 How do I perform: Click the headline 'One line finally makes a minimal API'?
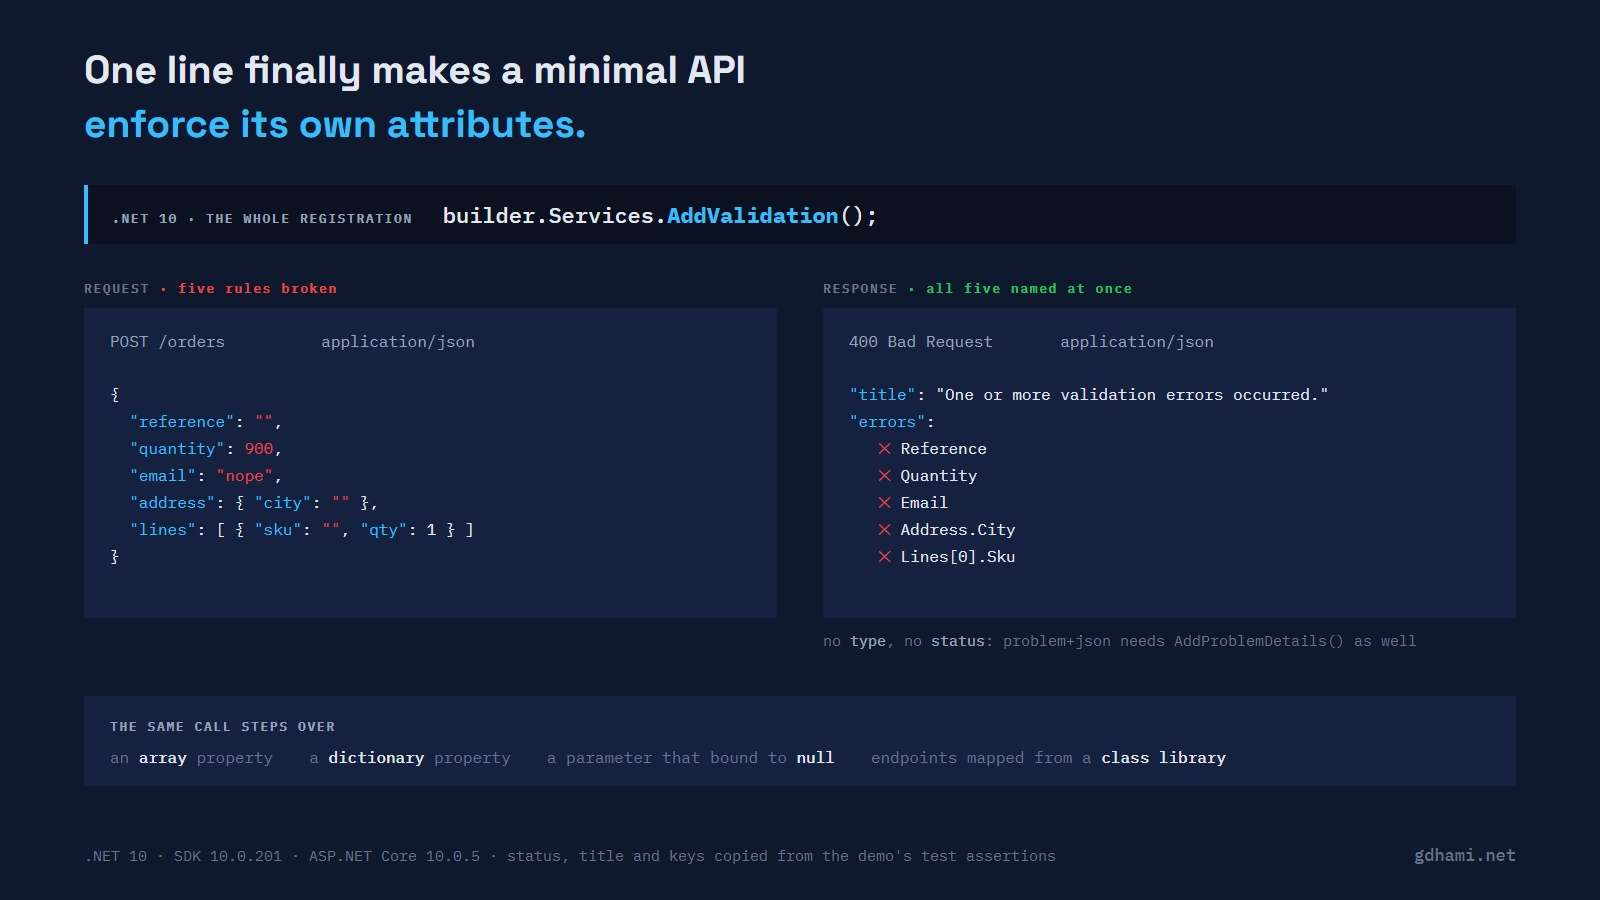415,71
